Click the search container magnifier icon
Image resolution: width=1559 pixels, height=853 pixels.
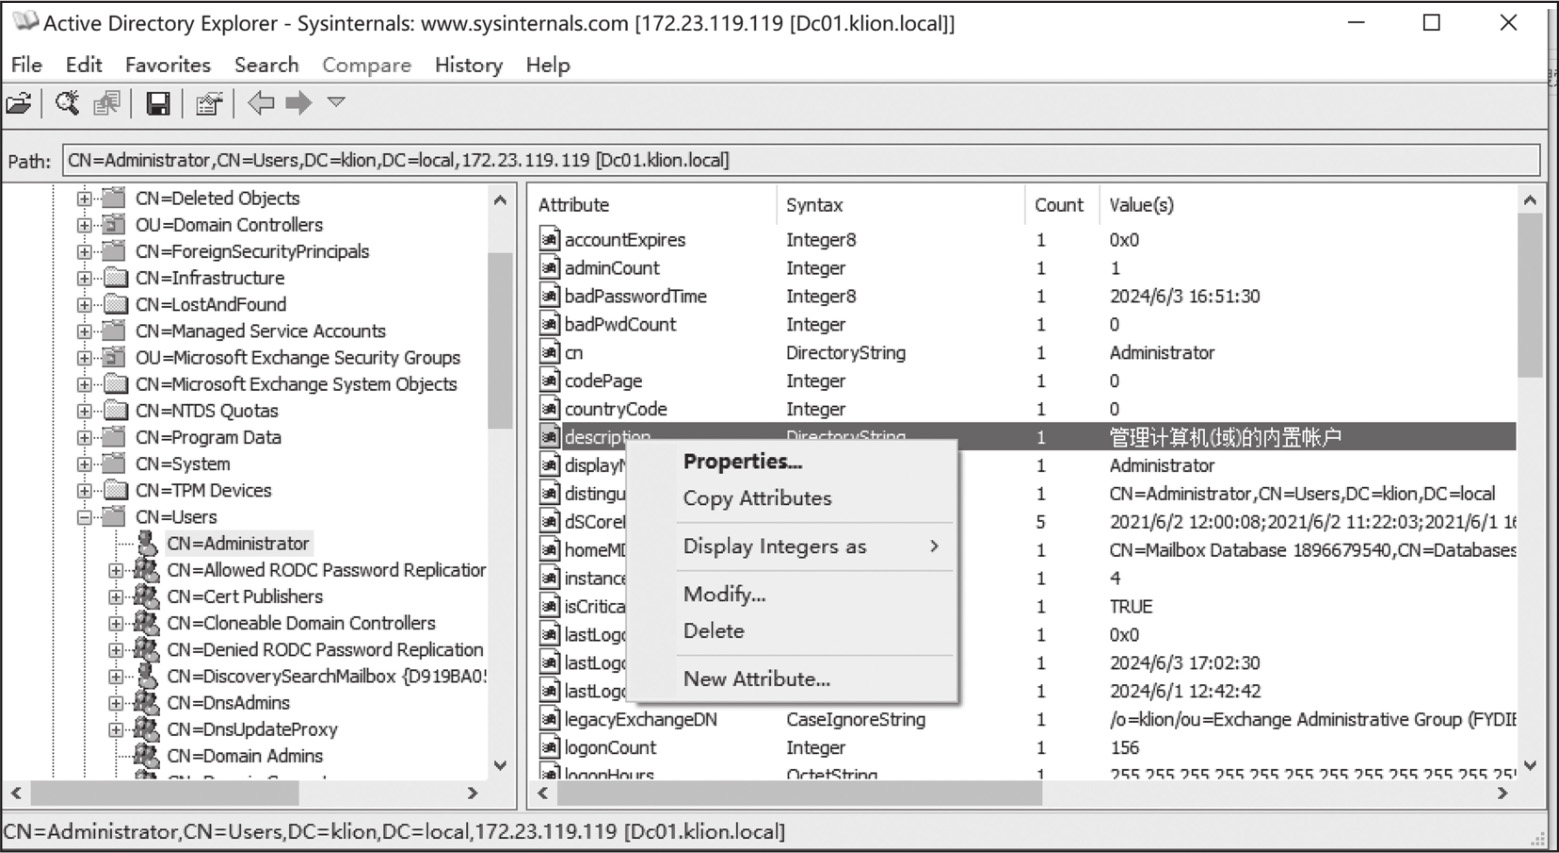[67, 103]
